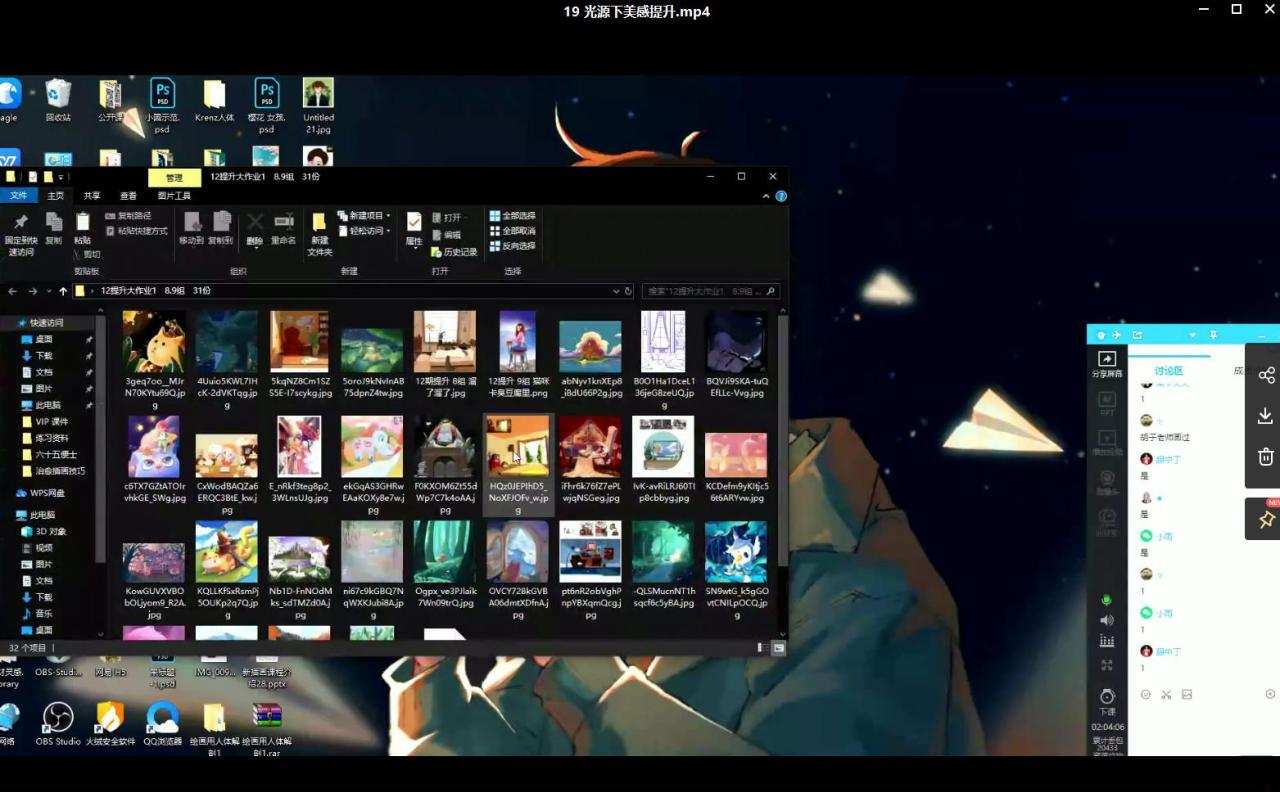Click the QQ浏览器 desktop icon
1280x792 pixels.
tap(162, 724)
